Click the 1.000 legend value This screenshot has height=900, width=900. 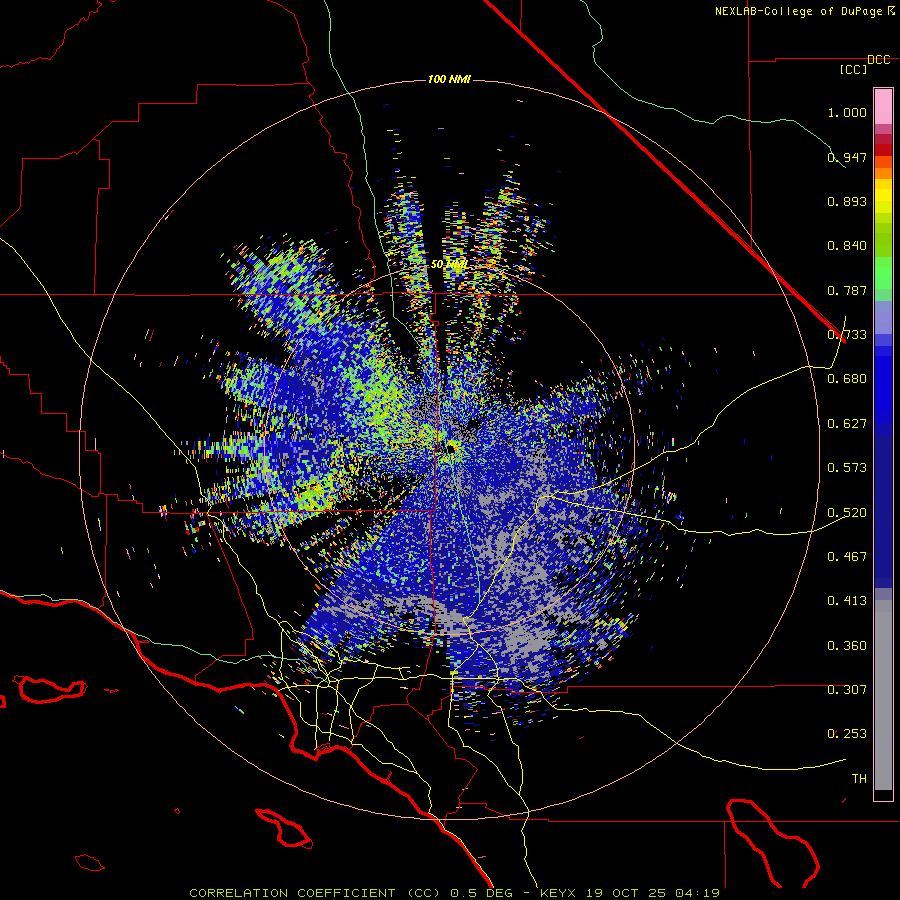847,112
